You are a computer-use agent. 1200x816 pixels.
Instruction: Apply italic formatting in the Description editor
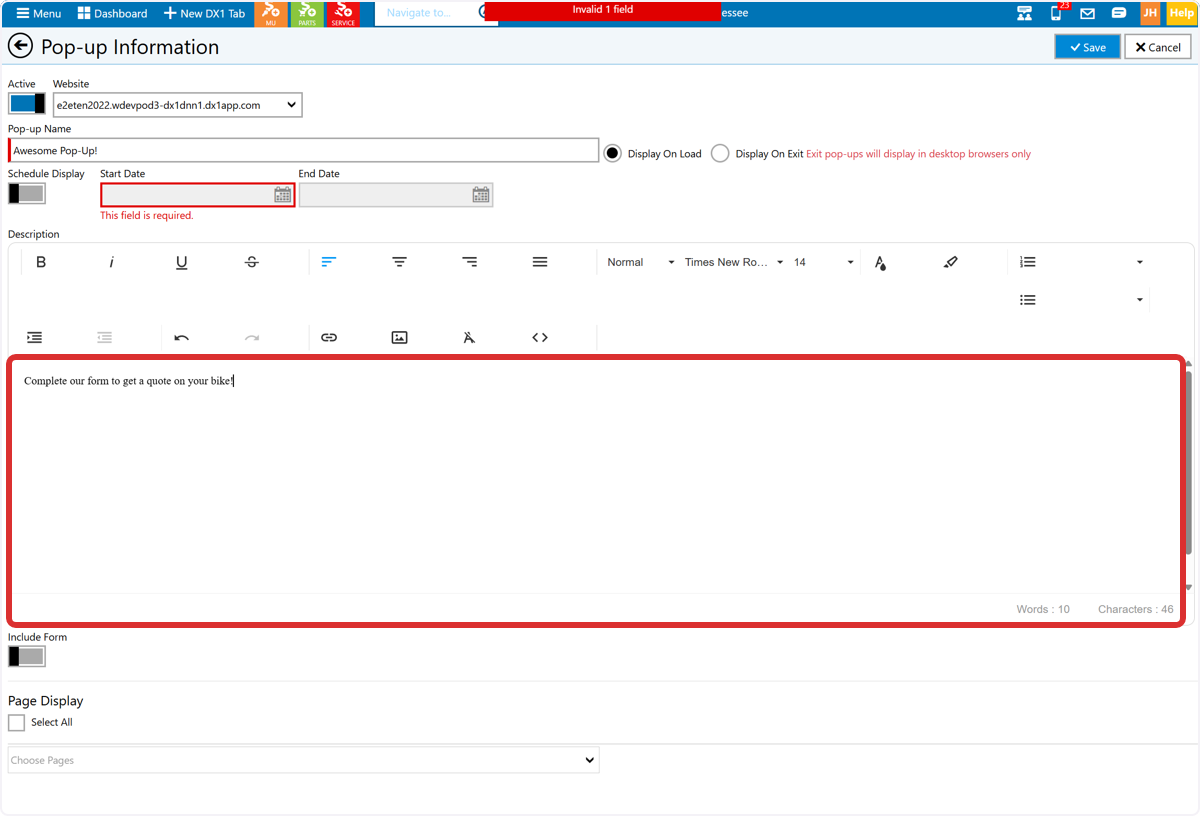click(111, 262)
